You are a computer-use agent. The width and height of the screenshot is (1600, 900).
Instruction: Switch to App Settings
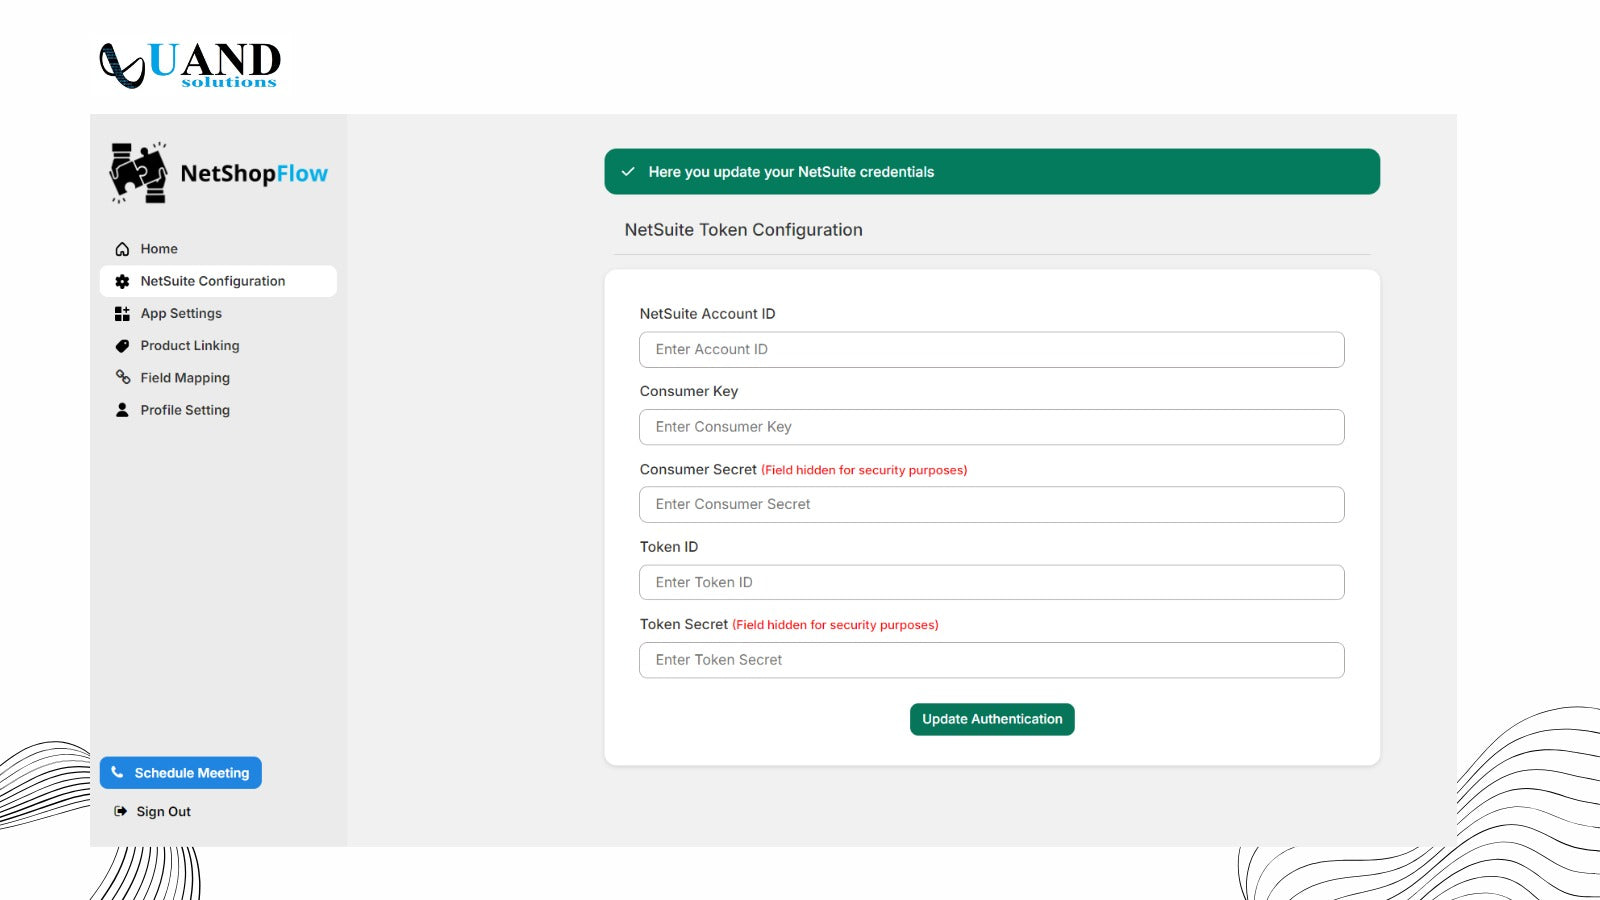coord(181,313)
